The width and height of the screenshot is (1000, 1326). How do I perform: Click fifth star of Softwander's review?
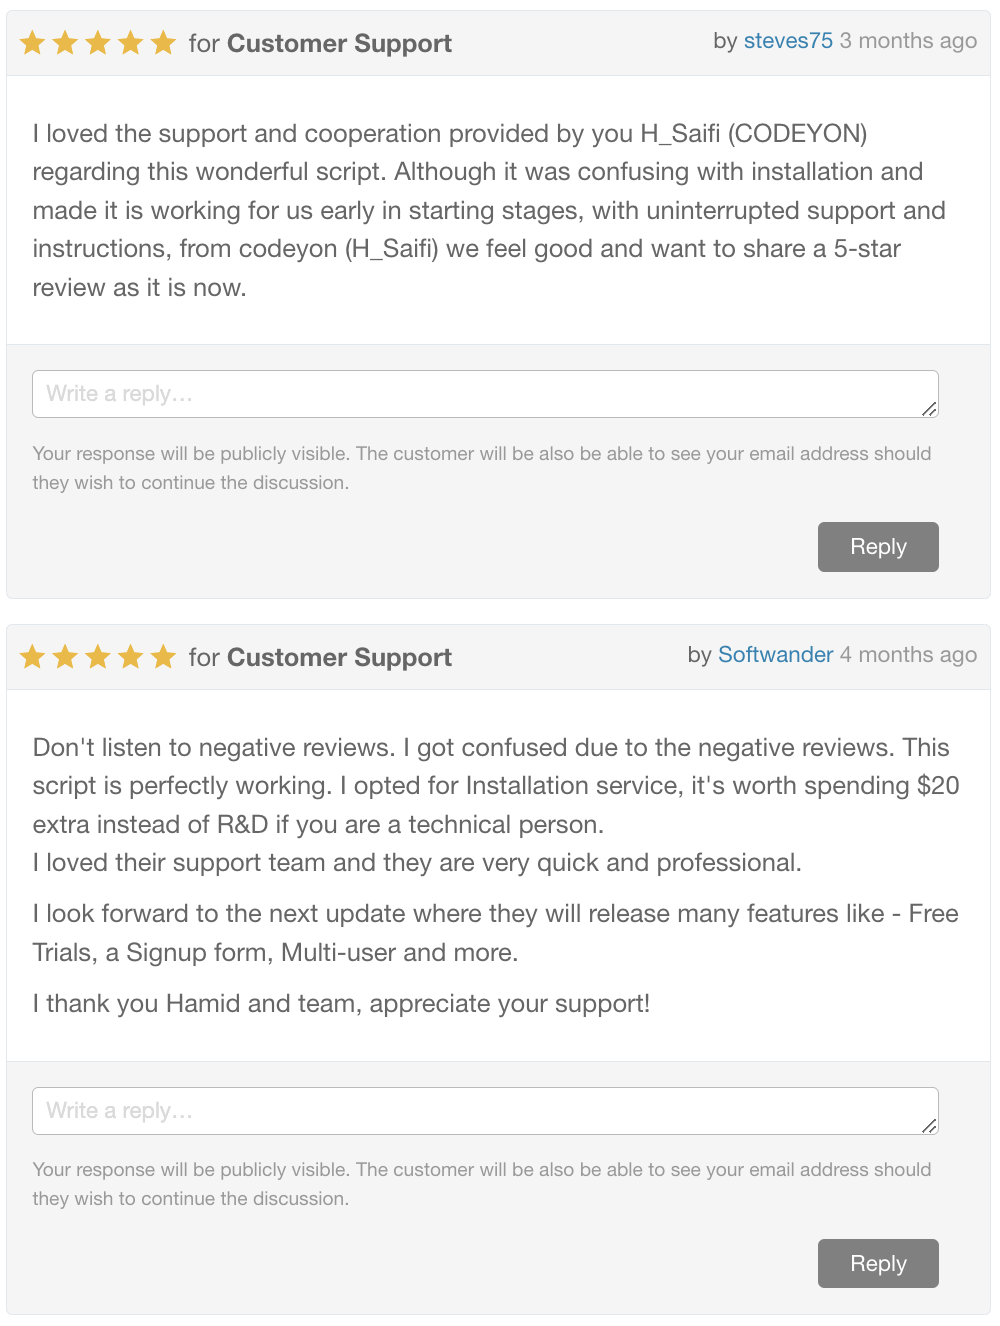coord(163,657)
